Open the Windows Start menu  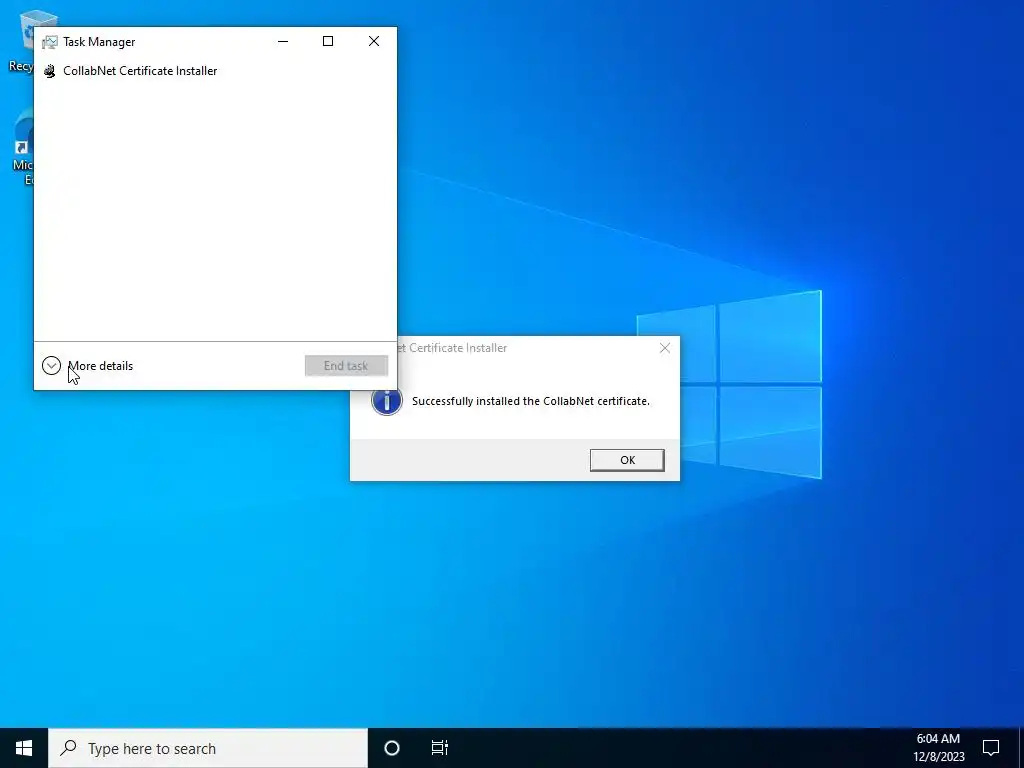click(x=24, y=748)
